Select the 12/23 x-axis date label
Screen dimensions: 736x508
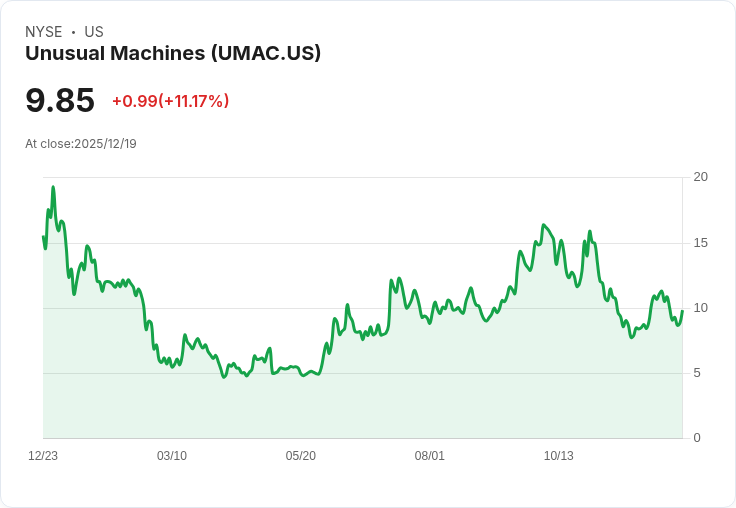pyautogui.click(x=43, y=456)
